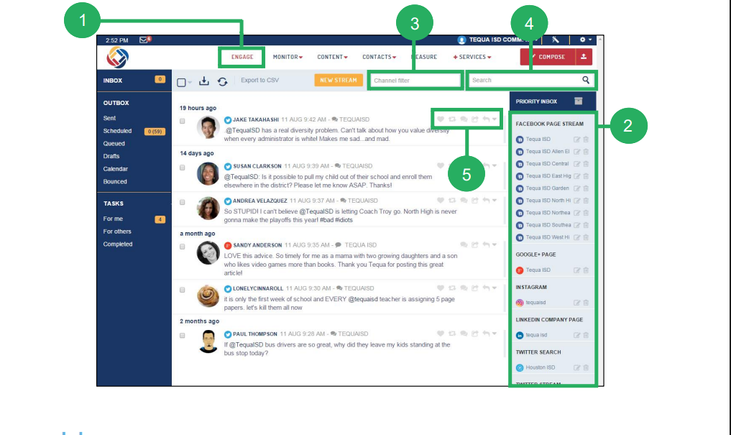This screenshot has width=731, height=435.
Task: Click the Compose button
Action: [x=548, y=57]
